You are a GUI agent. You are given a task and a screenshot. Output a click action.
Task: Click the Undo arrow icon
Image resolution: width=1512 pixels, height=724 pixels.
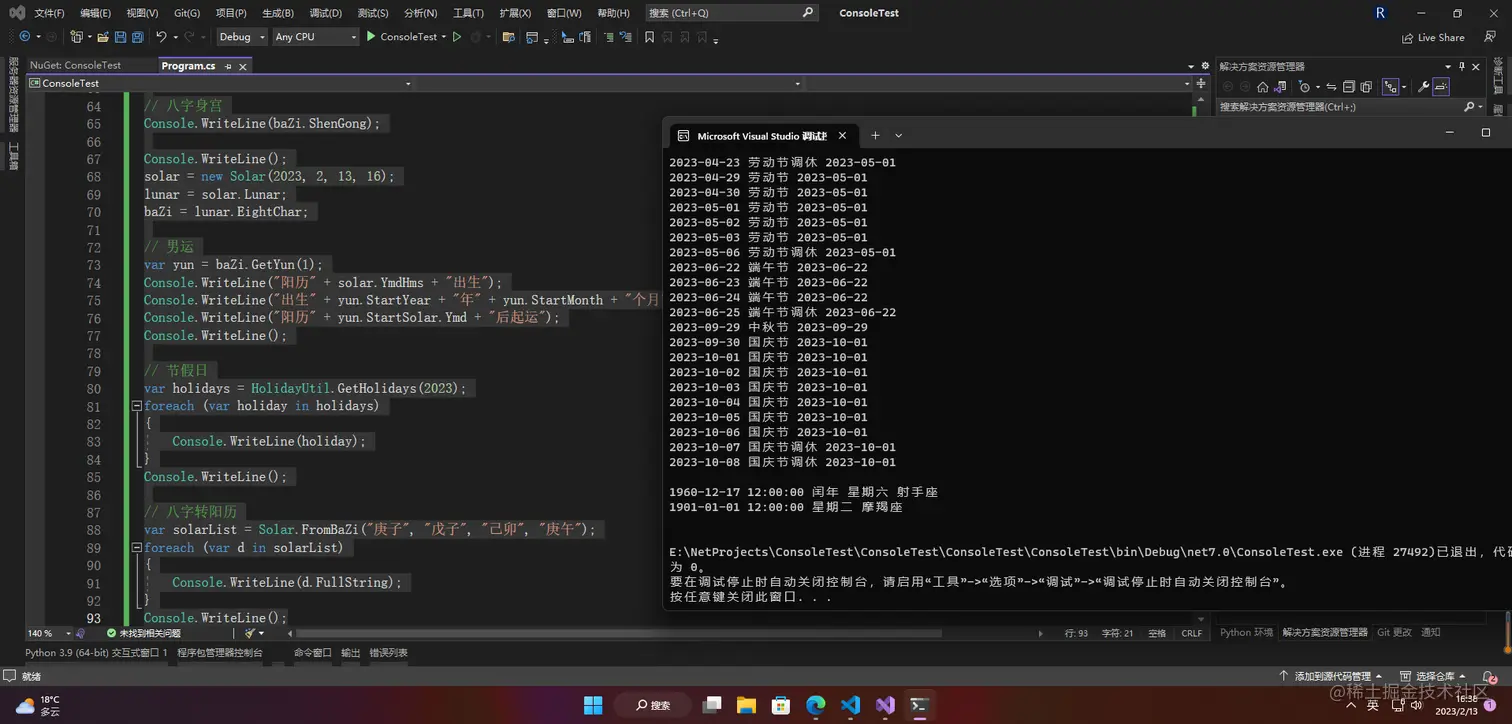161,37
